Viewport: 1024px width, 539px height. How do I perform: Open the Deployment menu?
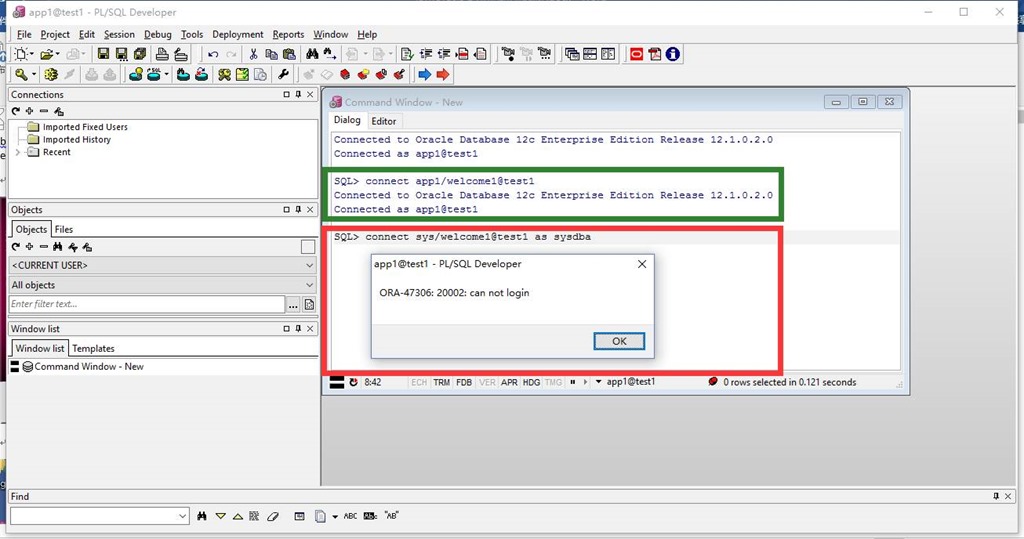[238, 35]
